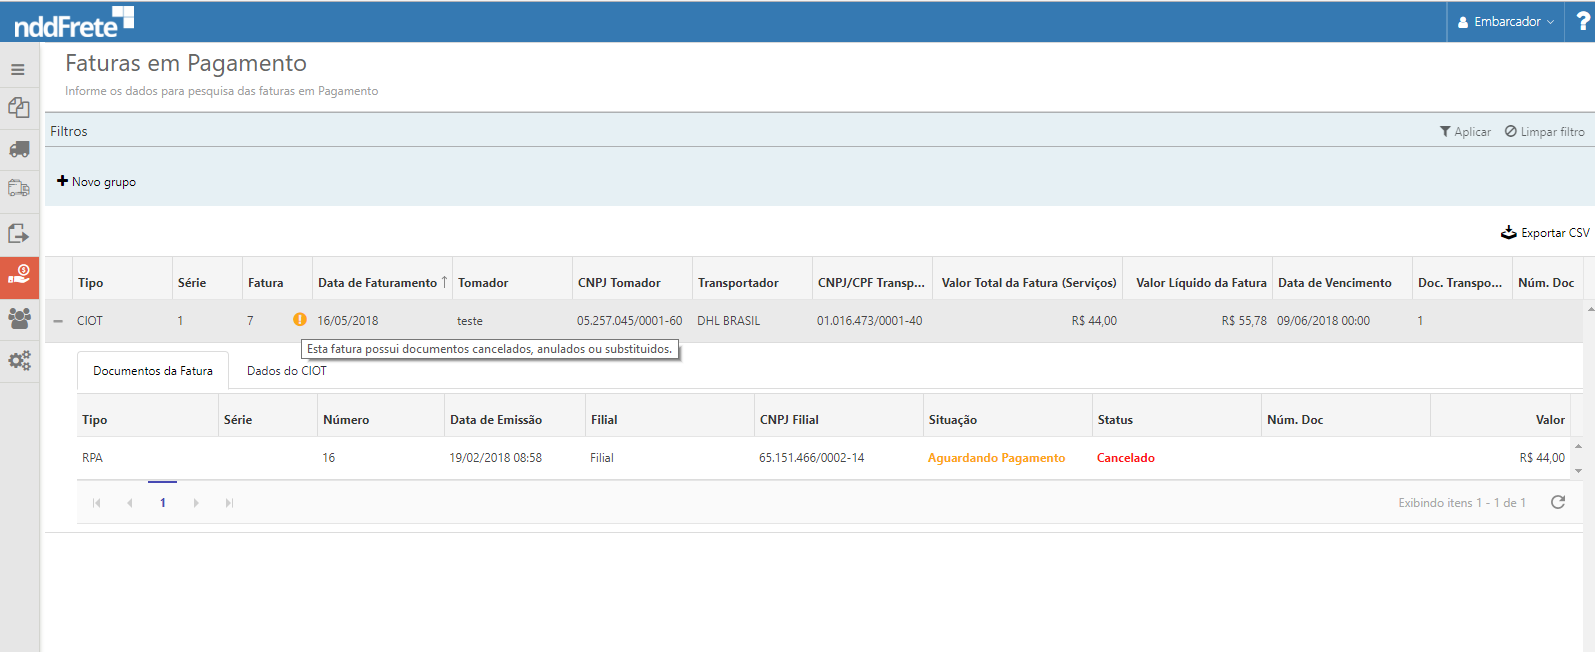Click the help question mark icon
This screenshot has width=1595, height=652.
pos(1582,21)
